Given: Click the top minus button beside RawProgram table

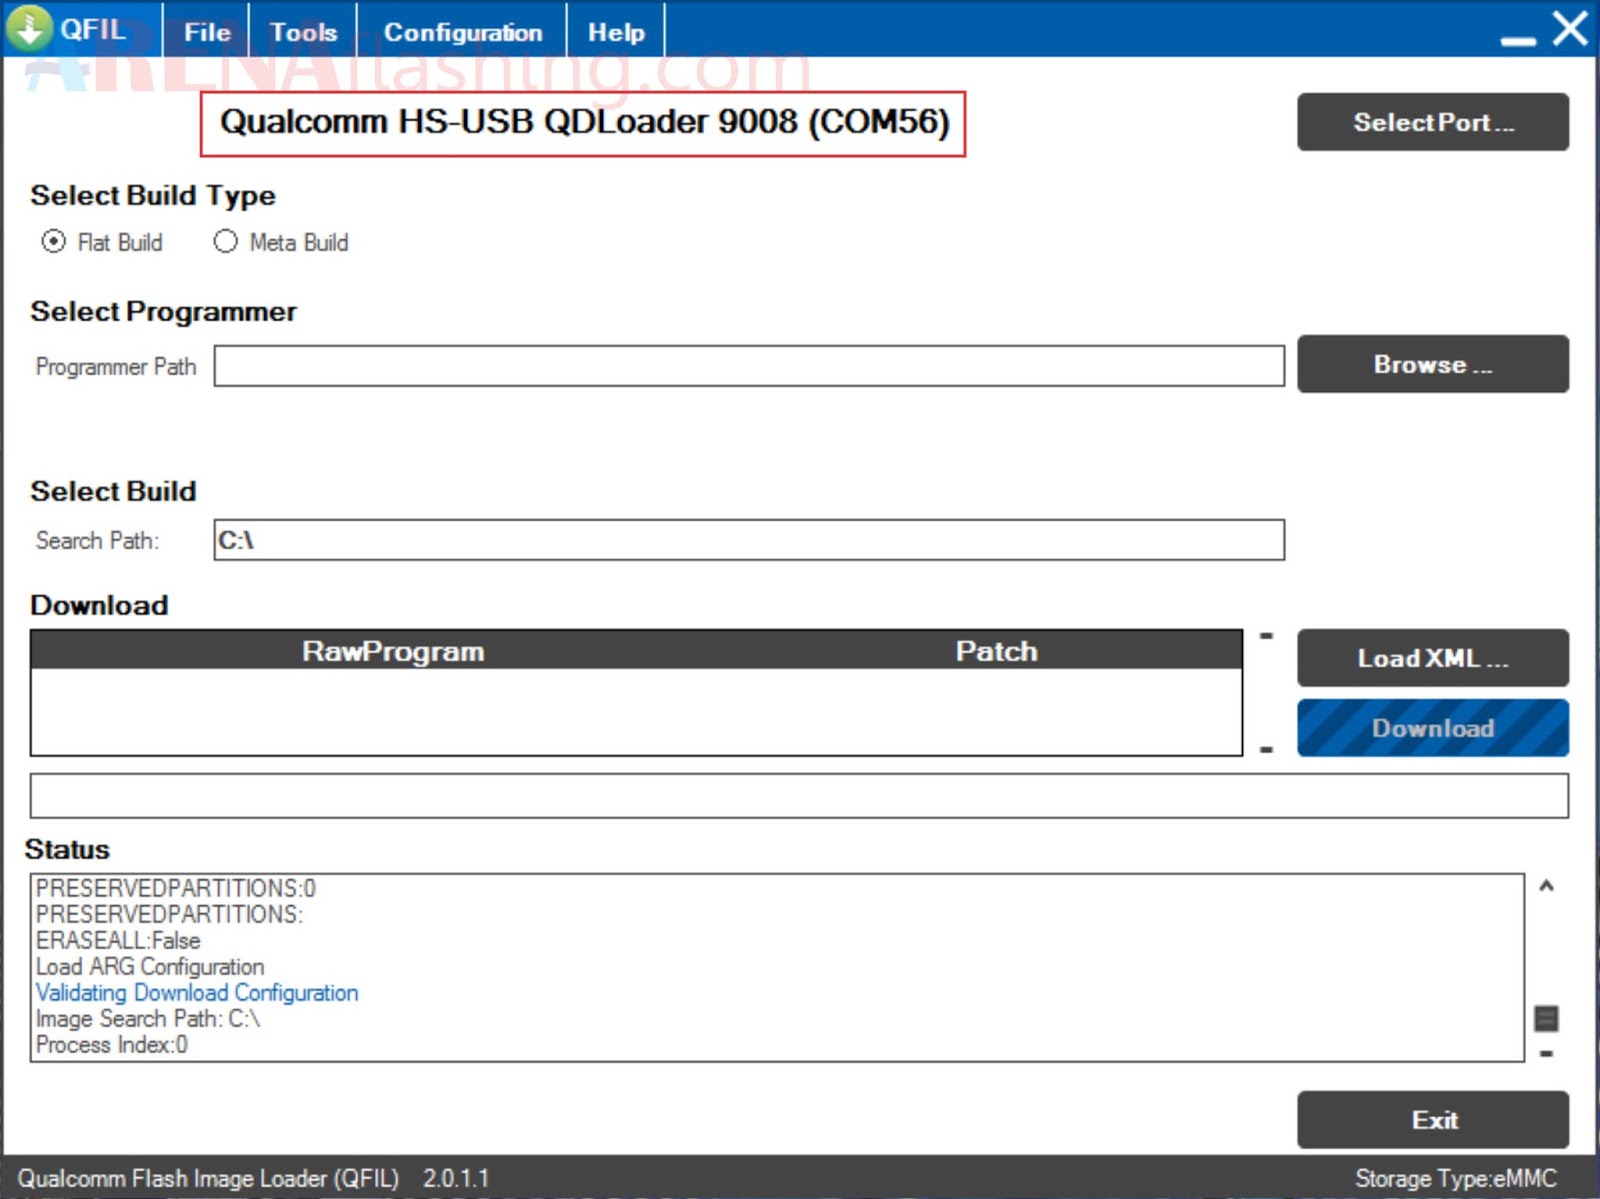Looking at the screenshot, I should pyautogui.click(x=1266, y=636).
